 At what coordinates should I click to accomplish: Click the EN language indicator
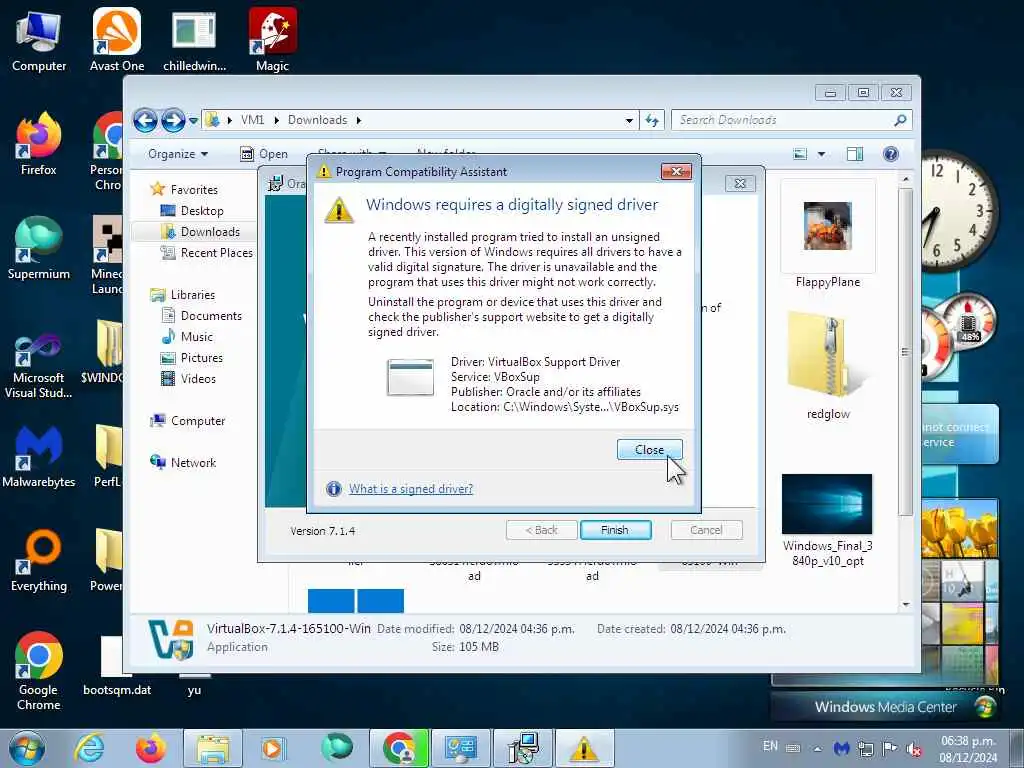(x=771, y=746)
